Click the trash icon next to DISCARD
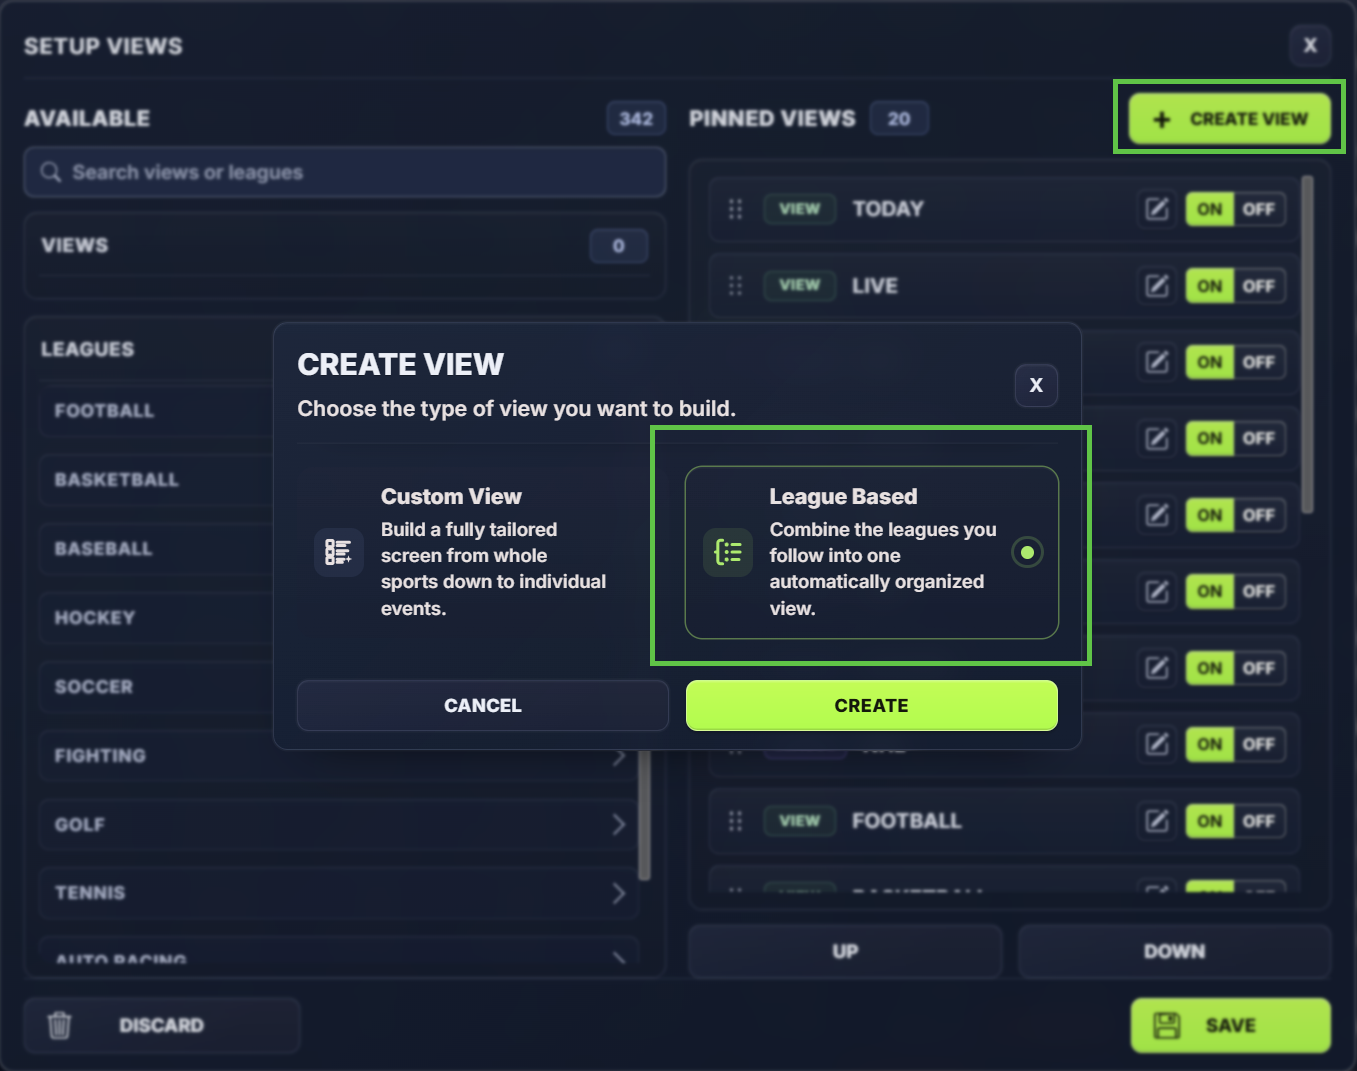The image size is (1357, 1071). pos(60,1025)
